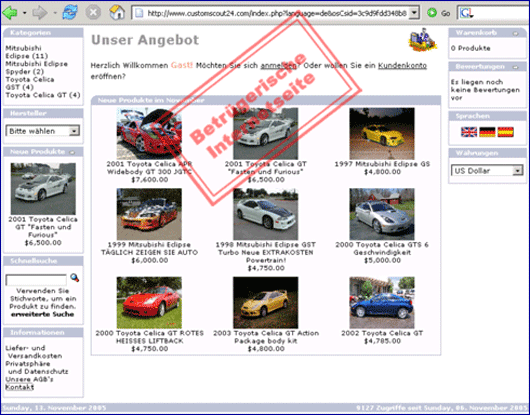This screenshot has height=415, width=530.
Task: Open 'Liefer- und Versandkosten' info link
Action: [x=33, y=352]
